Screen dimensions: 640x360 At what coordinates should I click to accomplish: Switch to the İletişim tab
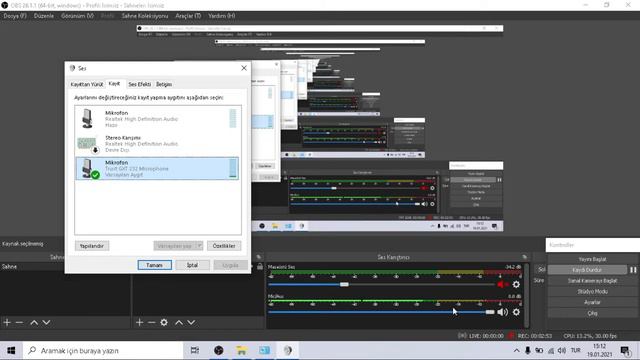coord(164,84)
